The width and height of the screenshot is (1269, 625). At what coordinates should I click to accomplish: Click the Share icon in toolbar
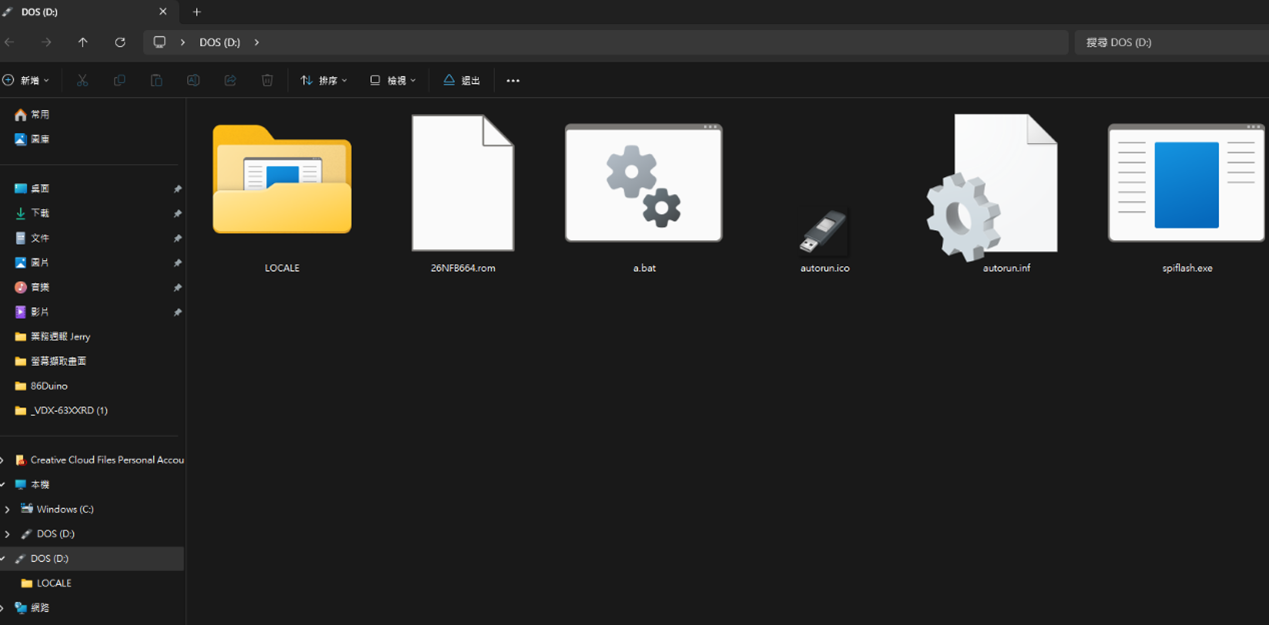coord(230,80)
